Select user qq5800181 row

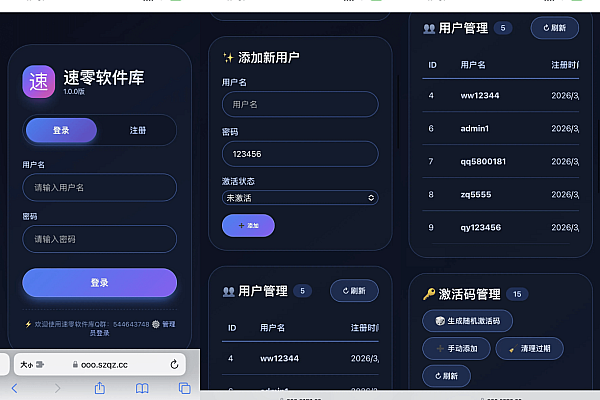point(501,162)
